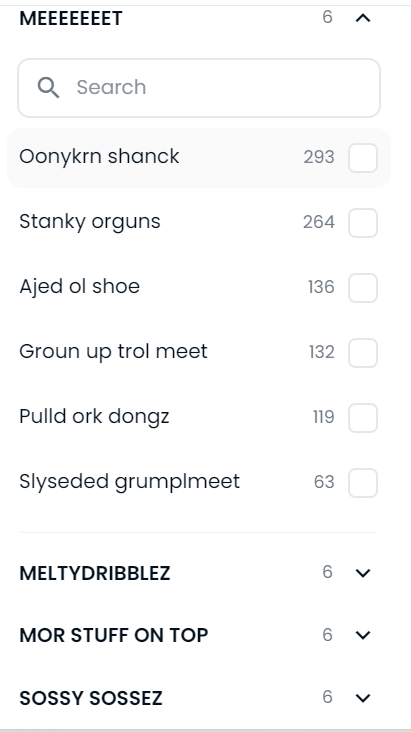Expand the SOSSY SOSSEZ section chevron
The height and width of the screenshot is (732, 411).
pyautogui.click(x=363, y=697)
